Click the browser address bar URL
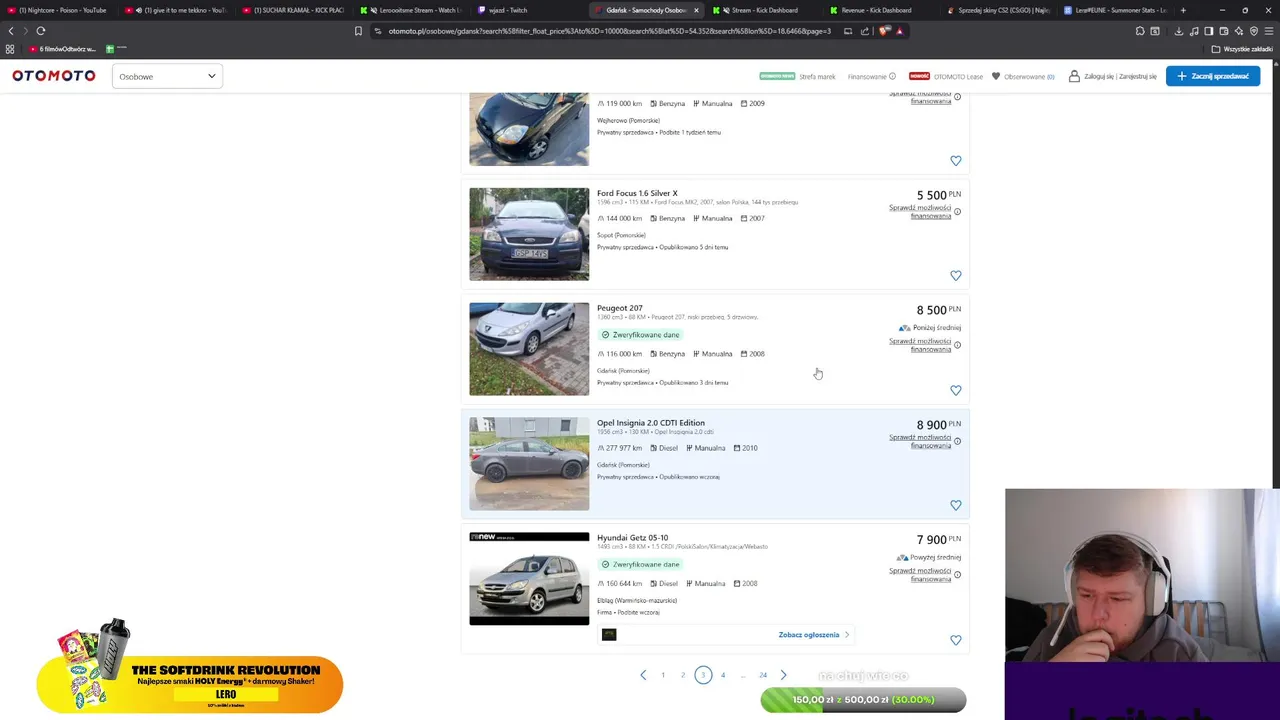Viewport: 1280px width, 720px height. [x=610, y=31]
